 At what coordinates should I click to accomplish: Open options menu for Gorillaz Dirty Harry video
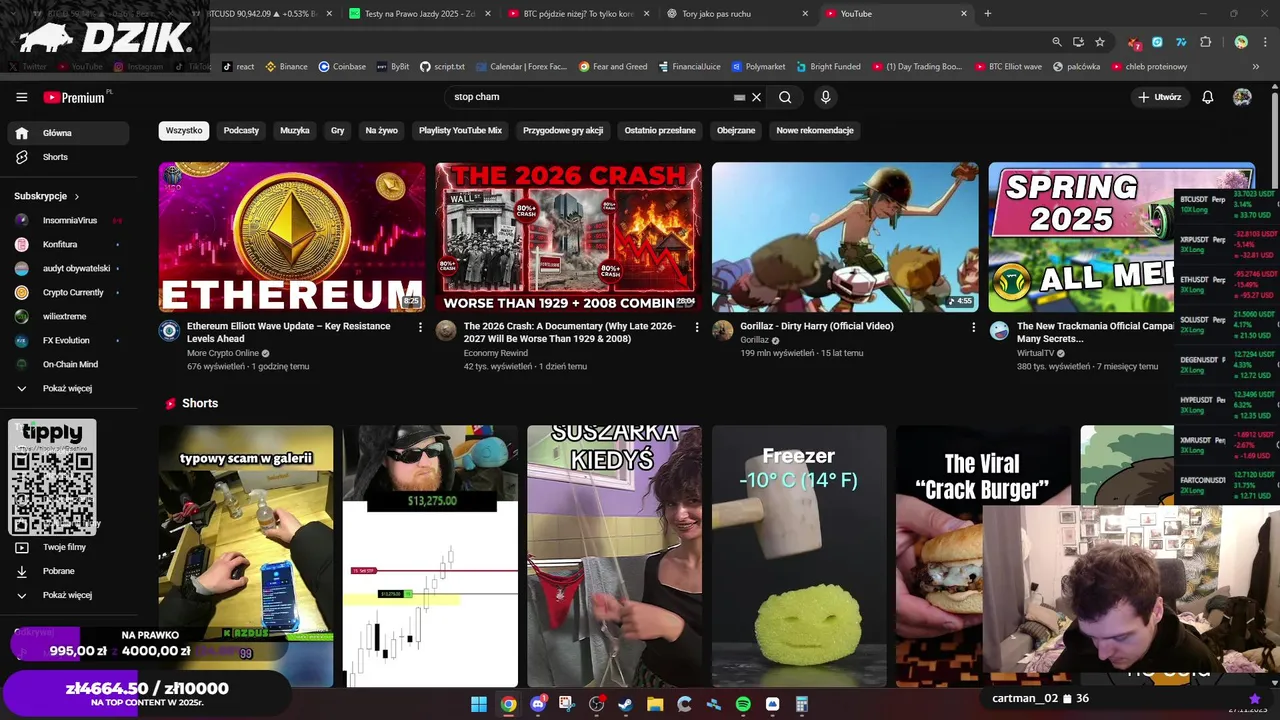click(974, 327)
